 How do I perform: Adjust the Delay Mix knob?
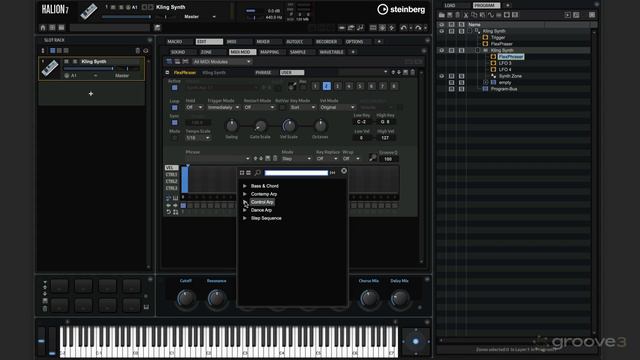pyautogui.click(x=399, y=298)
